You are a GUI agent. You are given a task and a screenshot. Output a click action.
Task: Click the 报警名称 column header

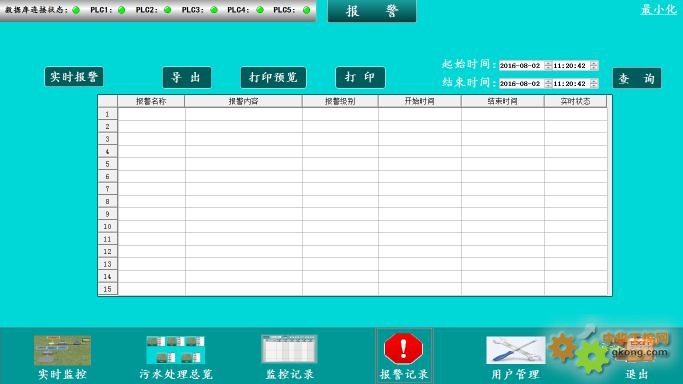[151, 101]
